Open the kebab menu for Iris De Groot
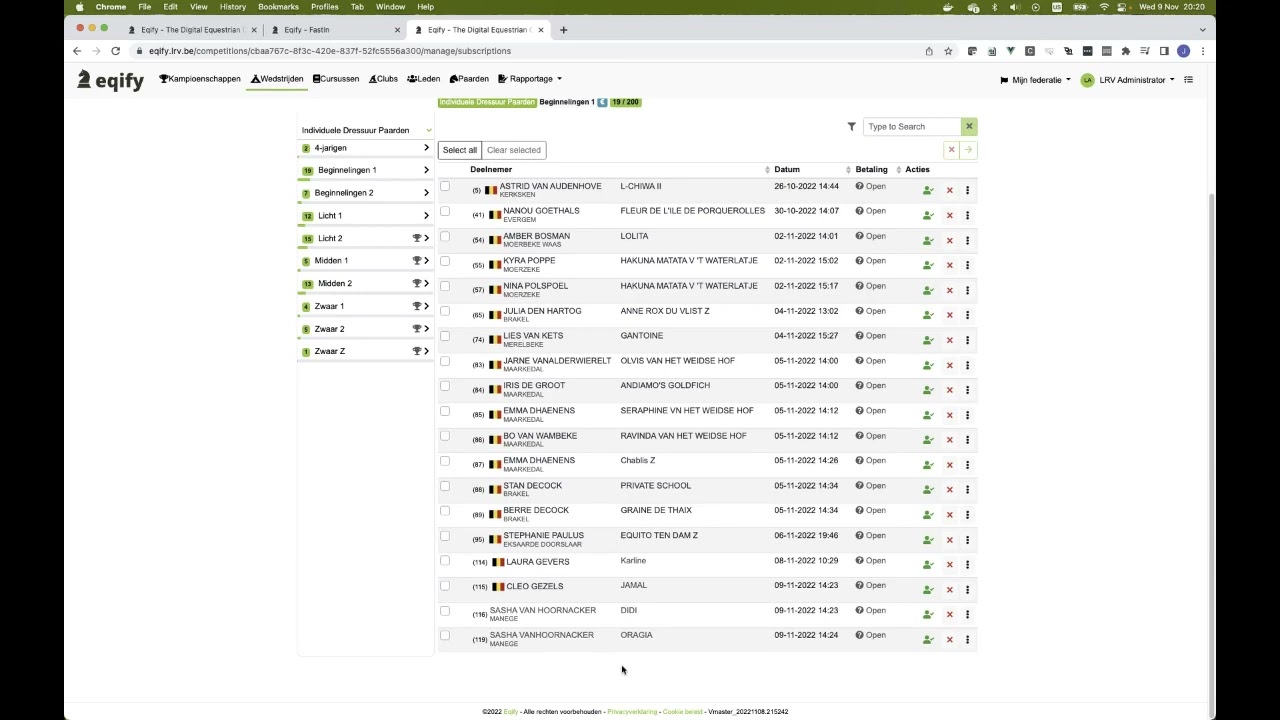 [967, 390]
